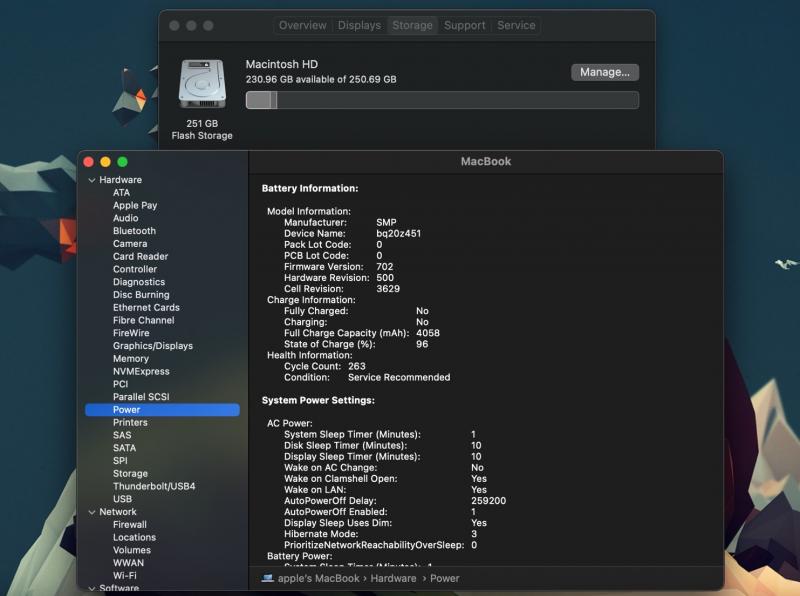Click "251 GB Flash Storage" label
Screen dimensions: 800x596
pyautogui.click(x=202, y=130)
